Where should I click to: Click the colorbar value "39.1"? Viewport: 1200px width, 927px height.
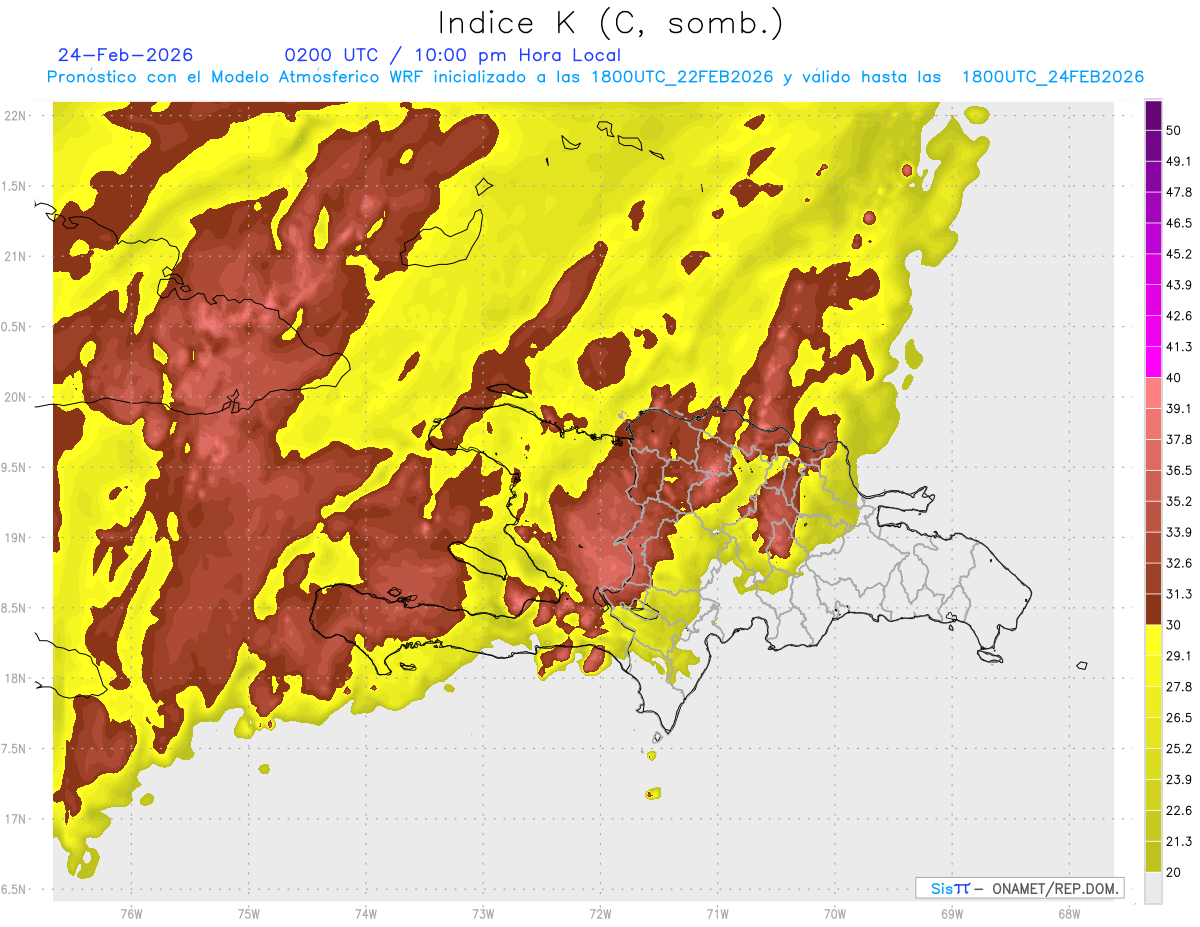[1179, 408]
